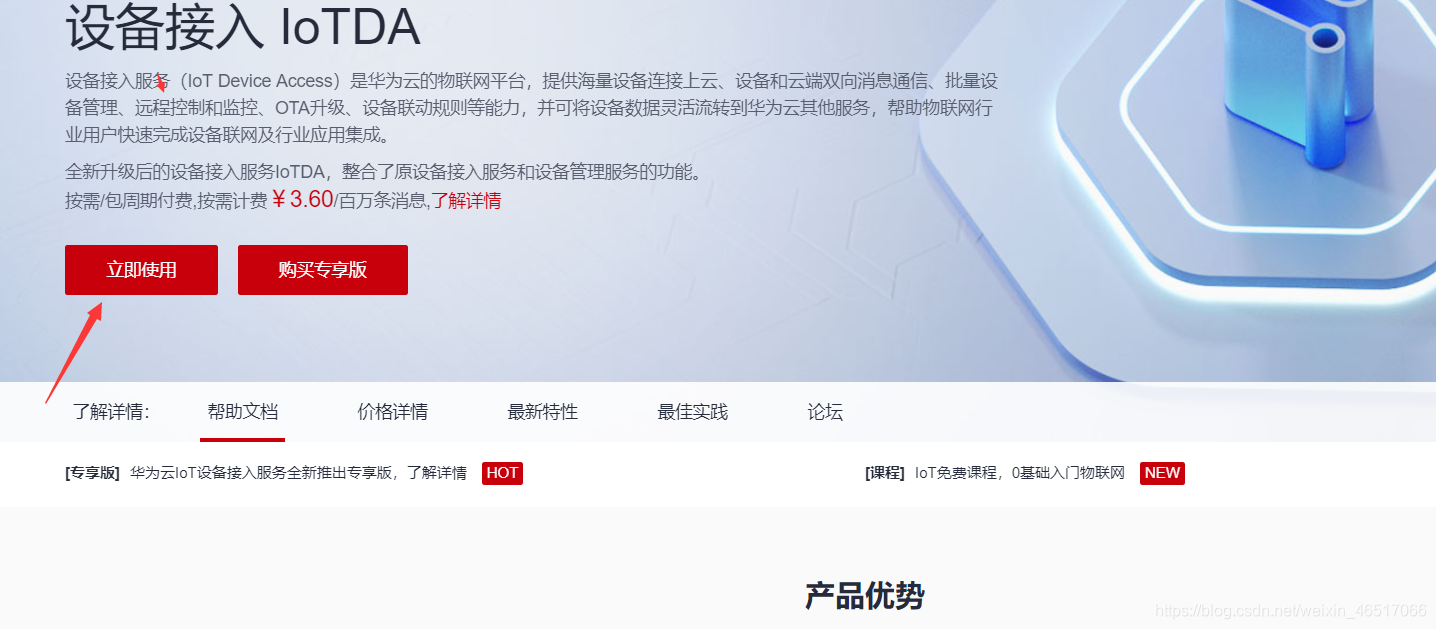This screenshot has height=629, width=1436.
Task: Click the [课程] label
Action: [x=885, y=473]
